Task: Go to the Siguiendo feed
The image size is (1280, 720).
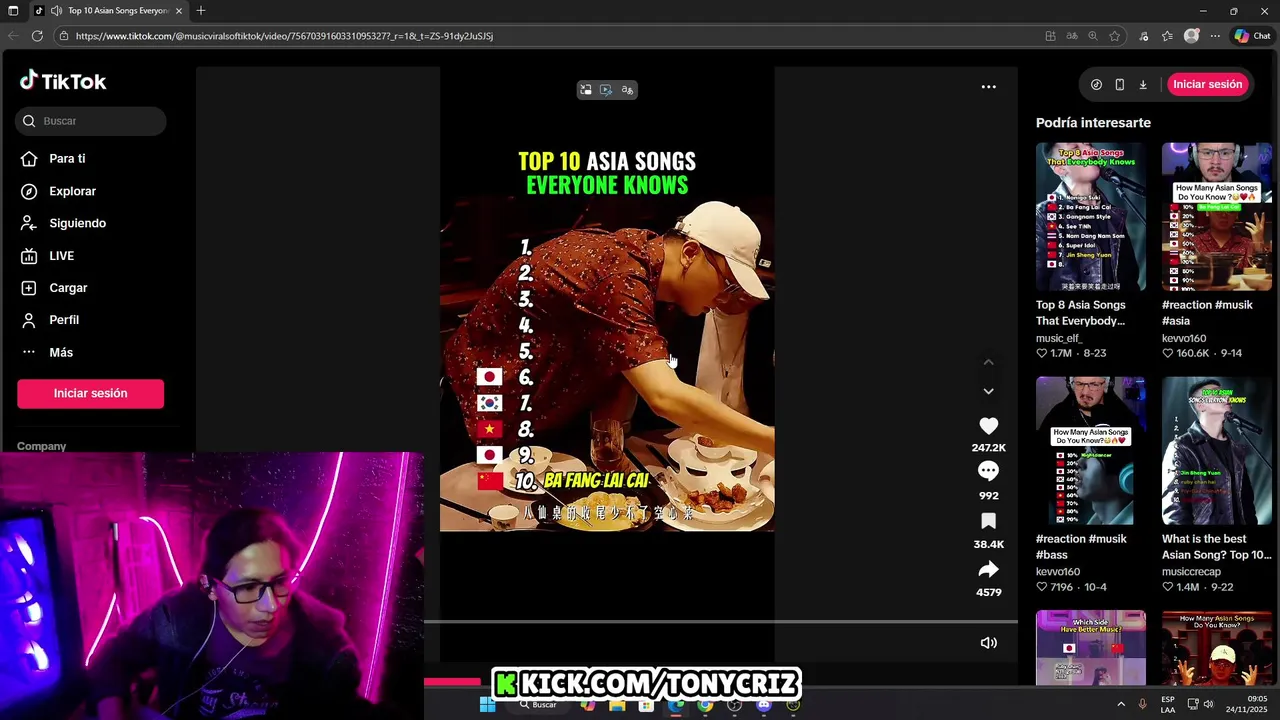Action: point(77,223)
